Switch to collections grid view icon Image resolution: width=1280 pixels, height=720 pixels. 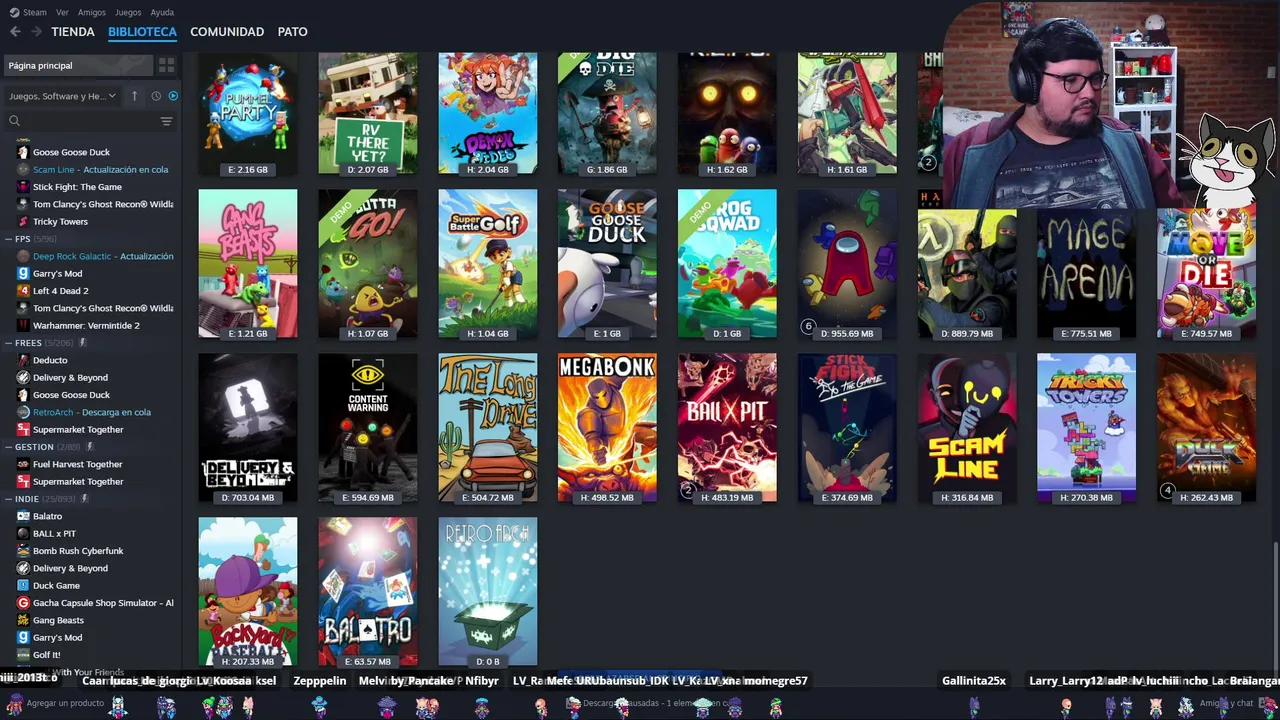tap(167, 65)
